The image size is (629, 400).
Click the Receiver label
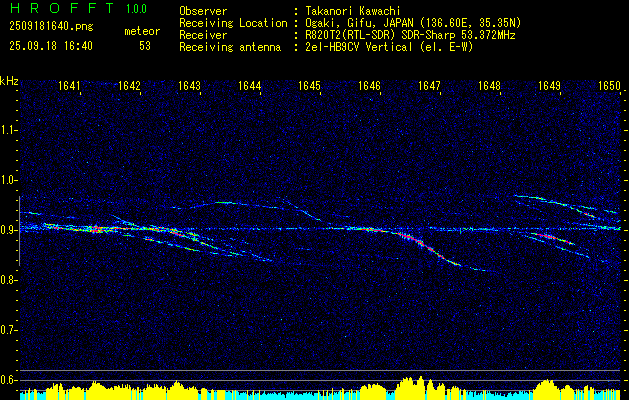[203, 35]
